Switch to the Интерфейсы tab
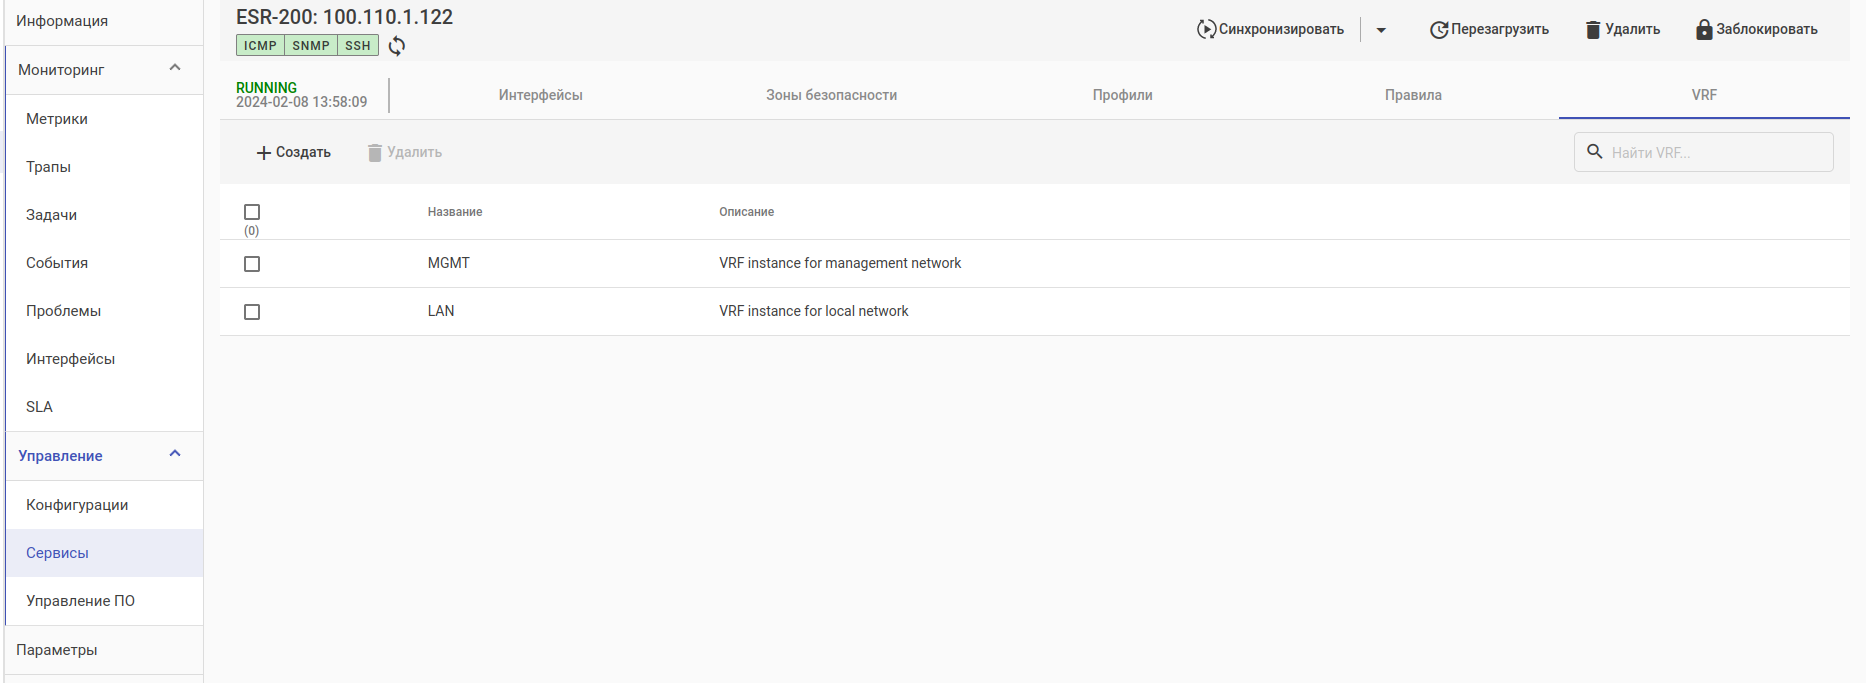The width and height of the screenshot is (1866, 683). click(540, 95)
